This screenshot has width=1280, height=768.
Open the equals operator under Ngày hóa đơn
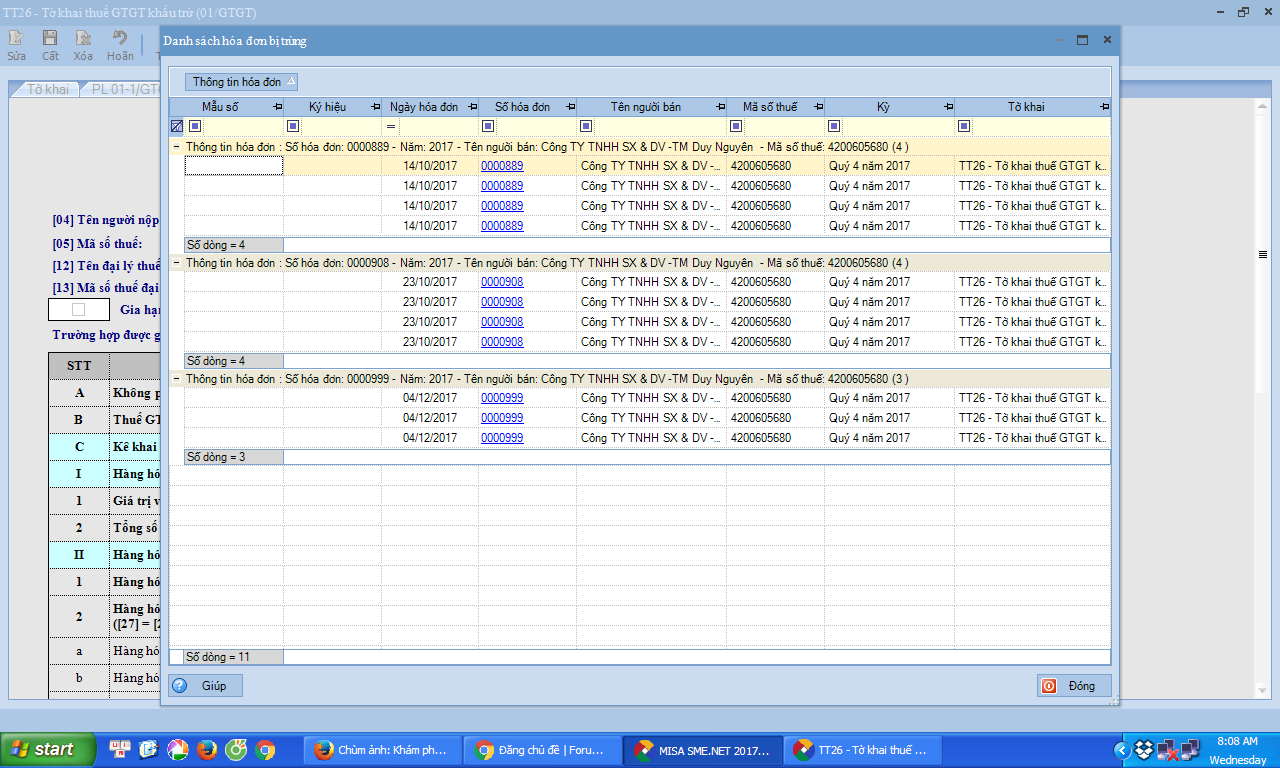(x=391, y=126)
